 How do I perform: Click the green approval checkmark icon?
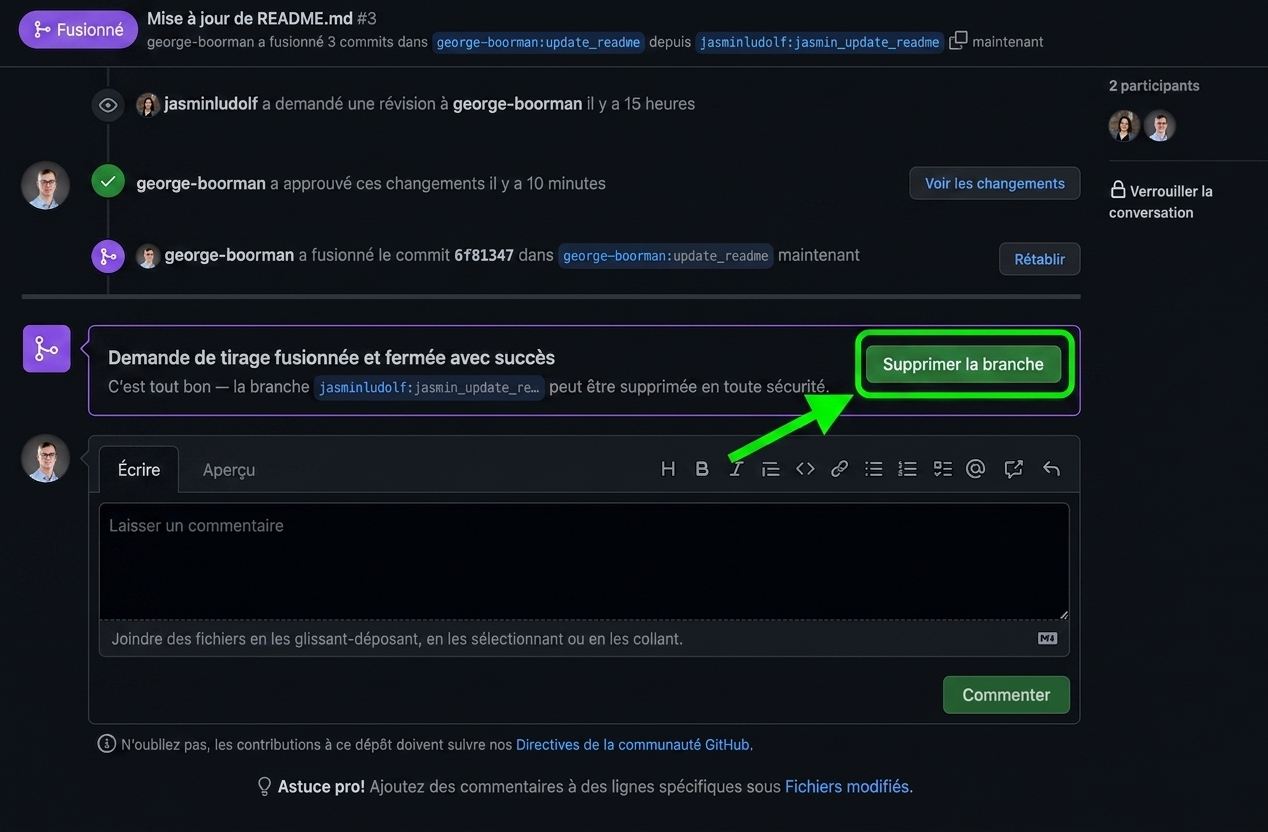coord(108,182)
